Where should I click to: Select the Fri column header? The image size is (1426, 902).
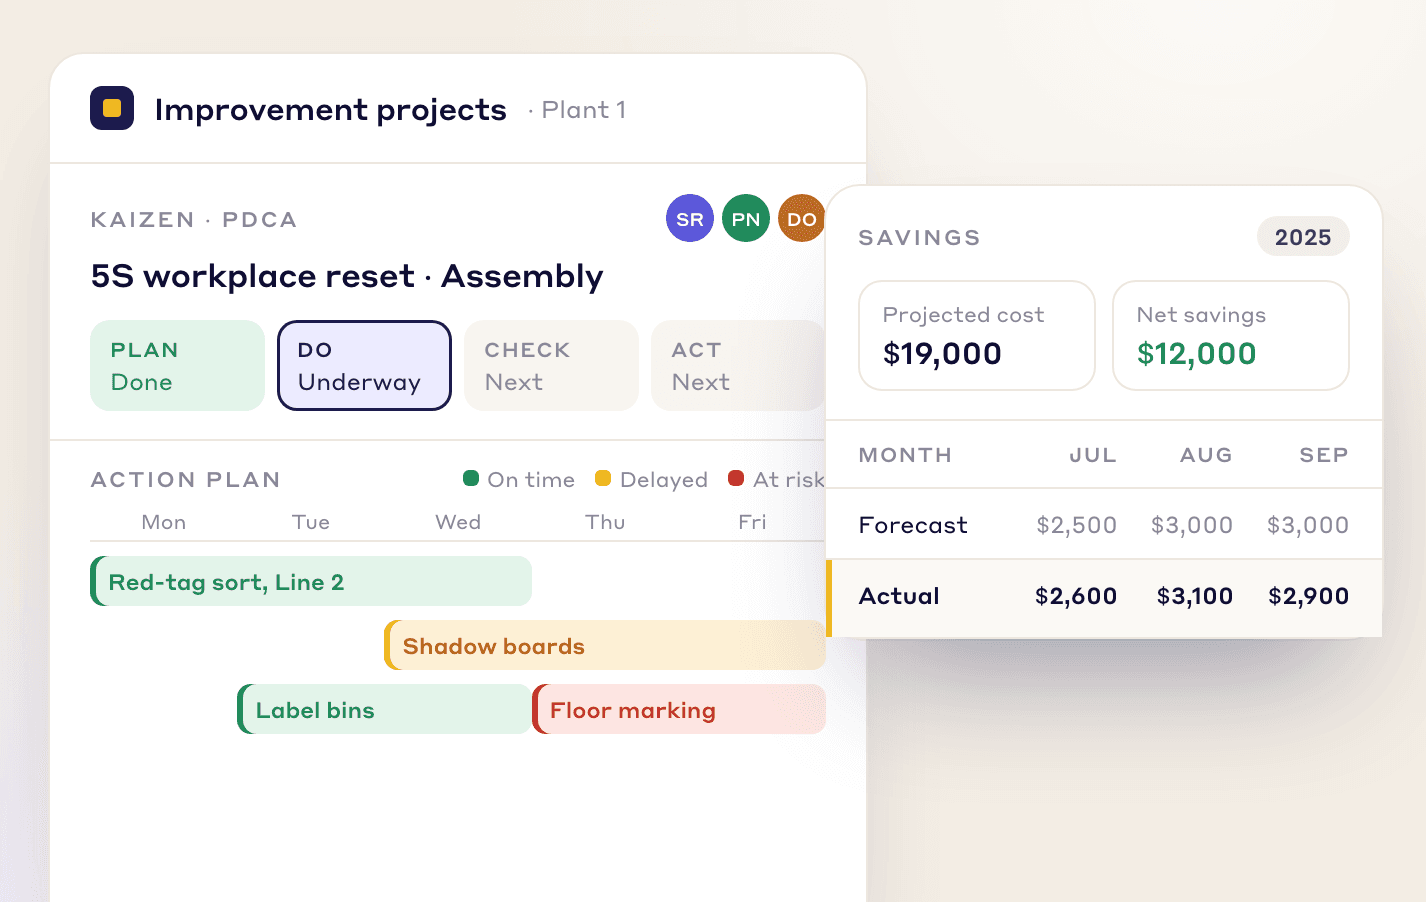tap(752, 522)
